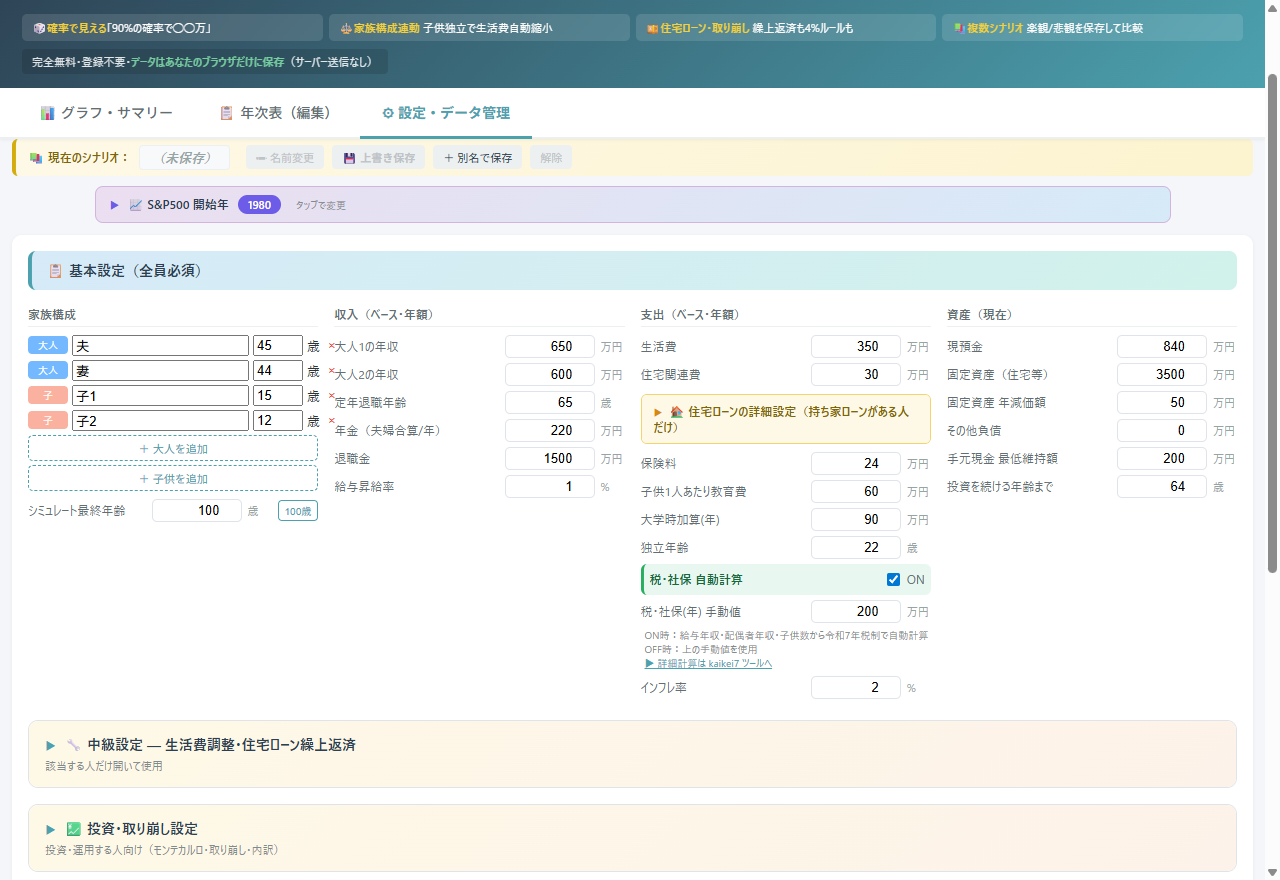Focus the インフレ率 input field
1280x880 pixels.
[856, 688]
